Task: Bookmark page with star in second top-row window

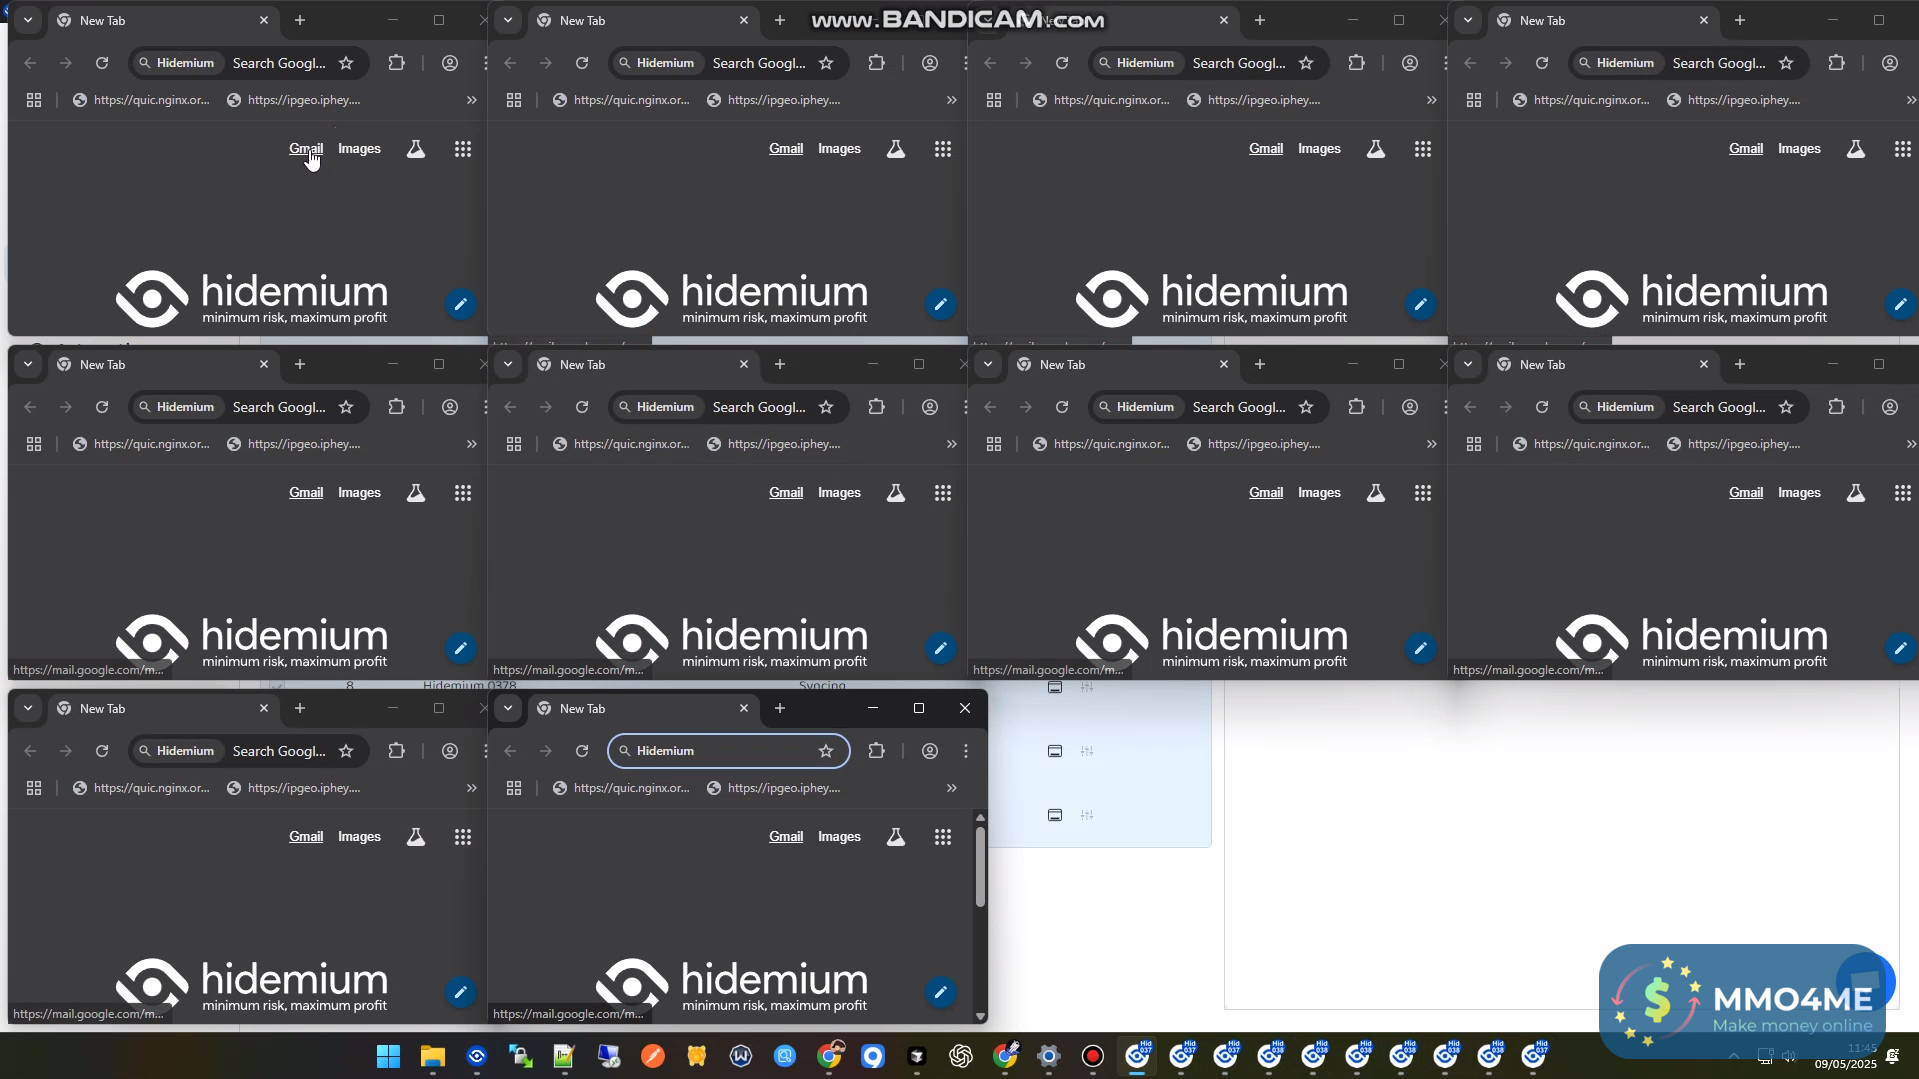Action: point(826,63)
